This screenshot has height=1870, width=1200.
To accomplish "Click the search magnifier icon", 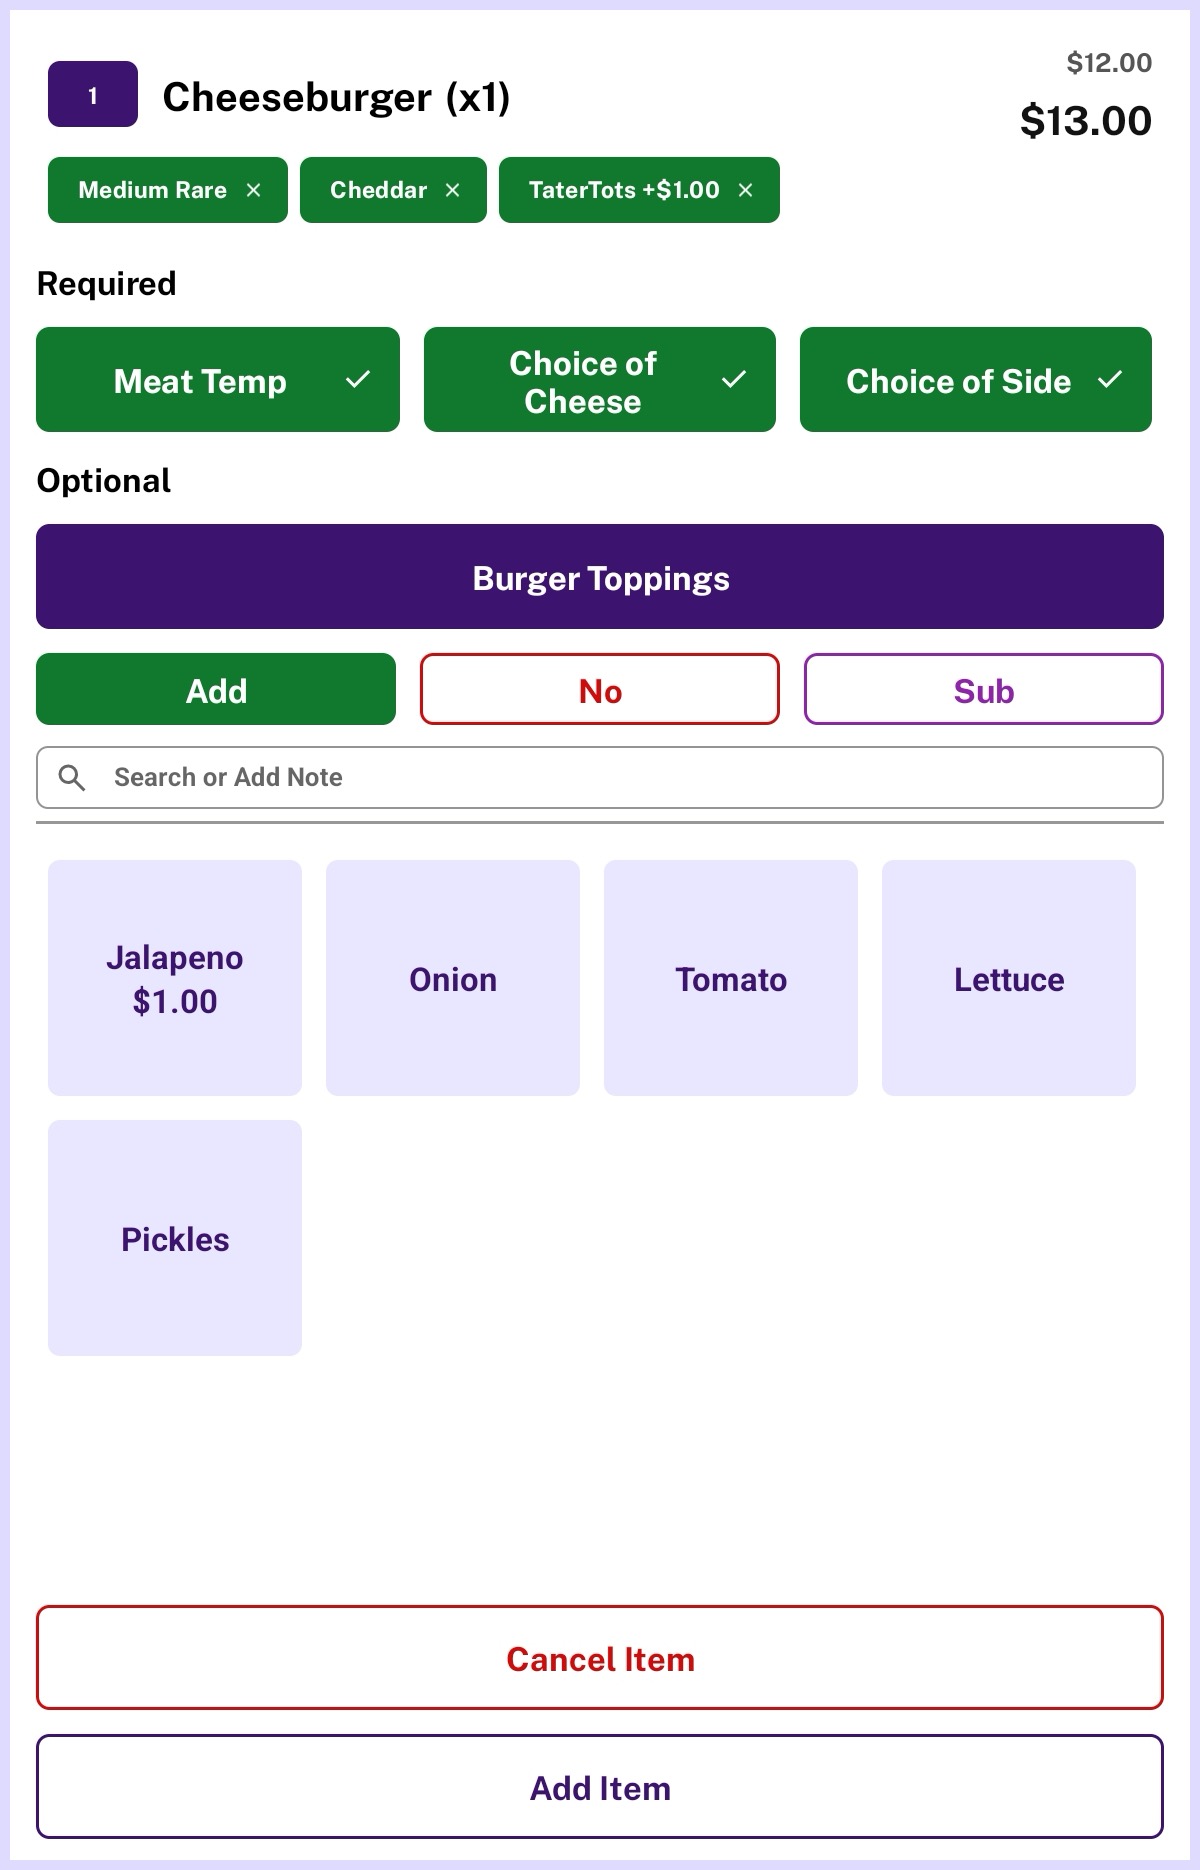I will pyautogui.click(x=72, y=777).
